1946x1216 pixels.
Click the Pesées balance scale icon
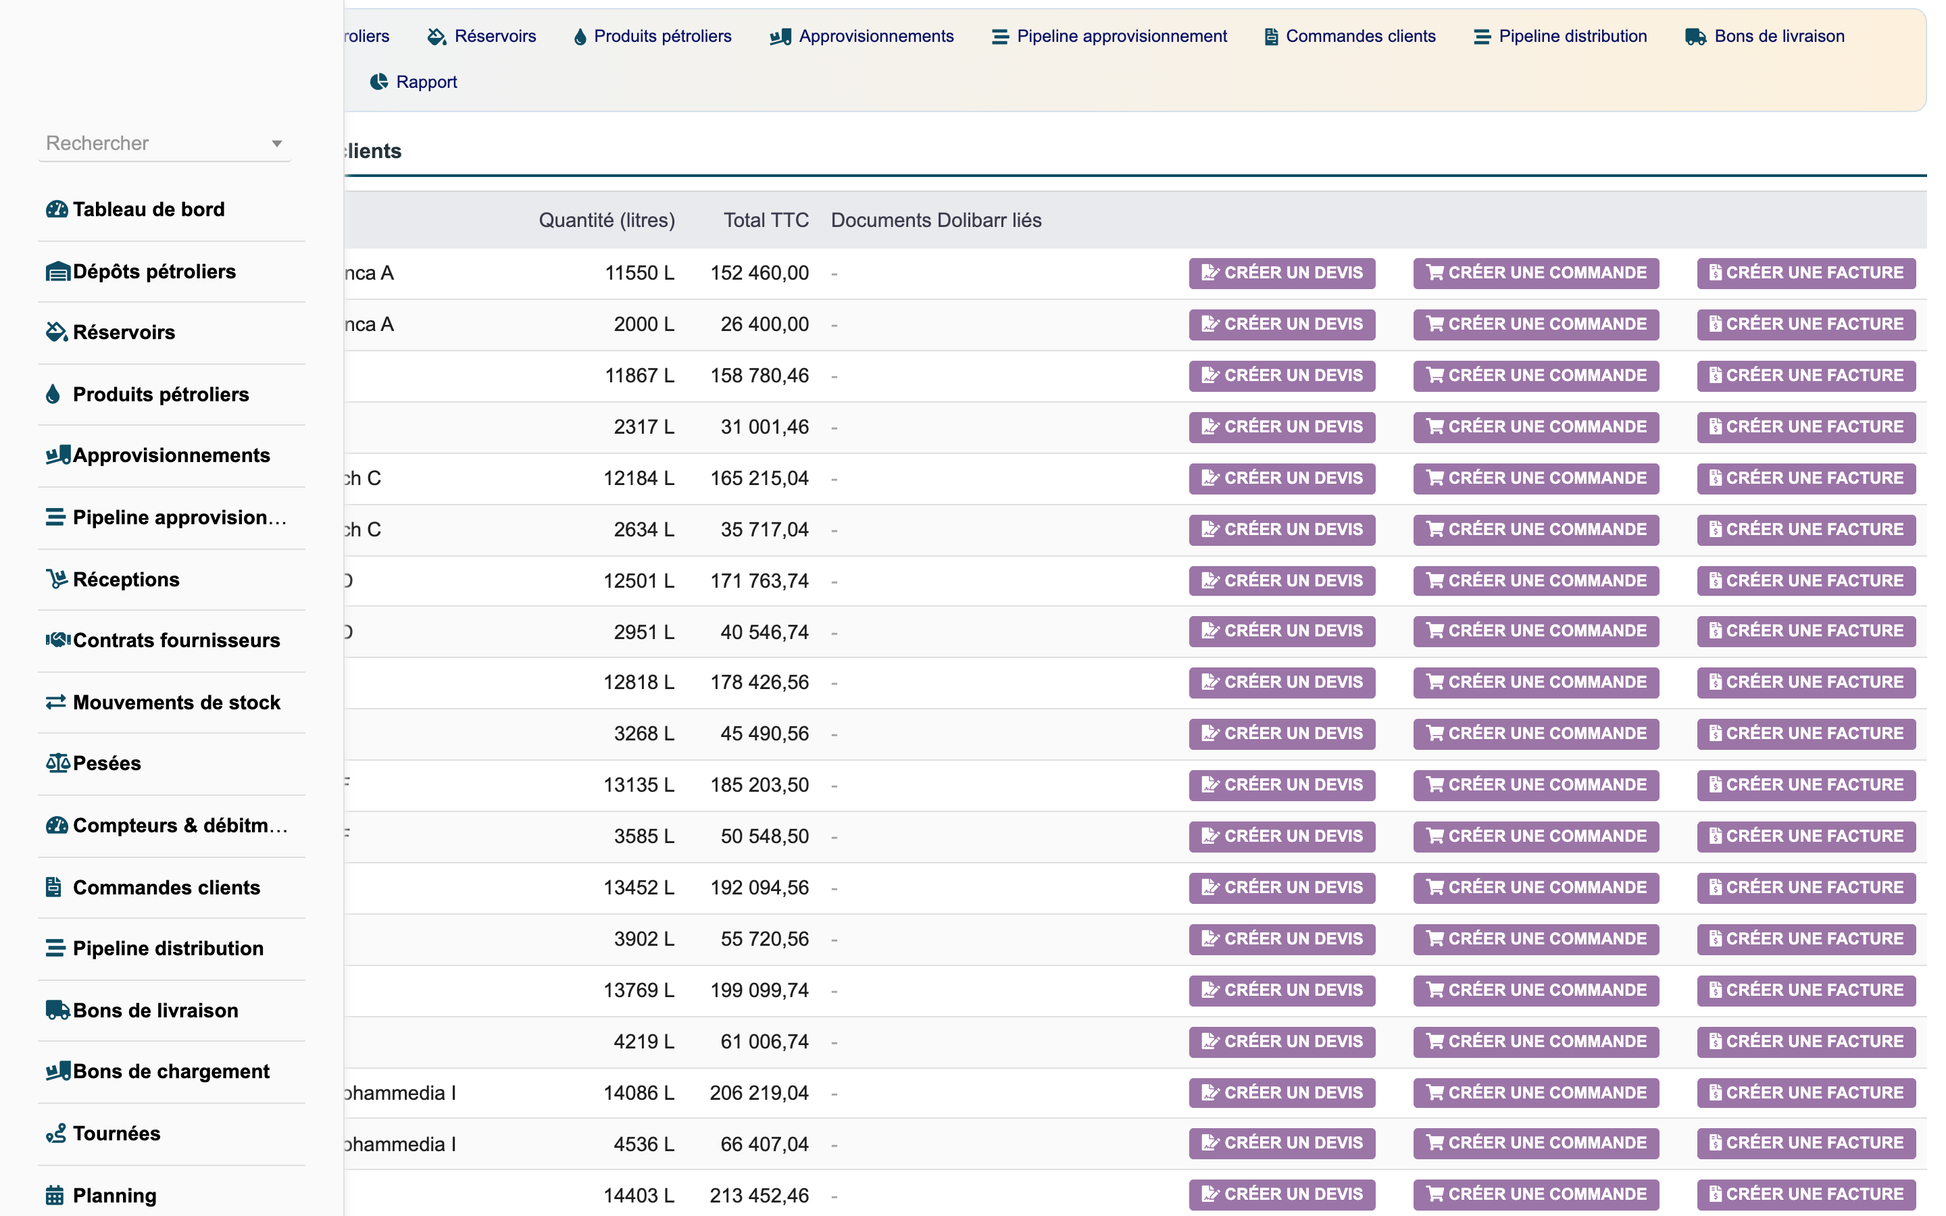click(x=57, y=763)
